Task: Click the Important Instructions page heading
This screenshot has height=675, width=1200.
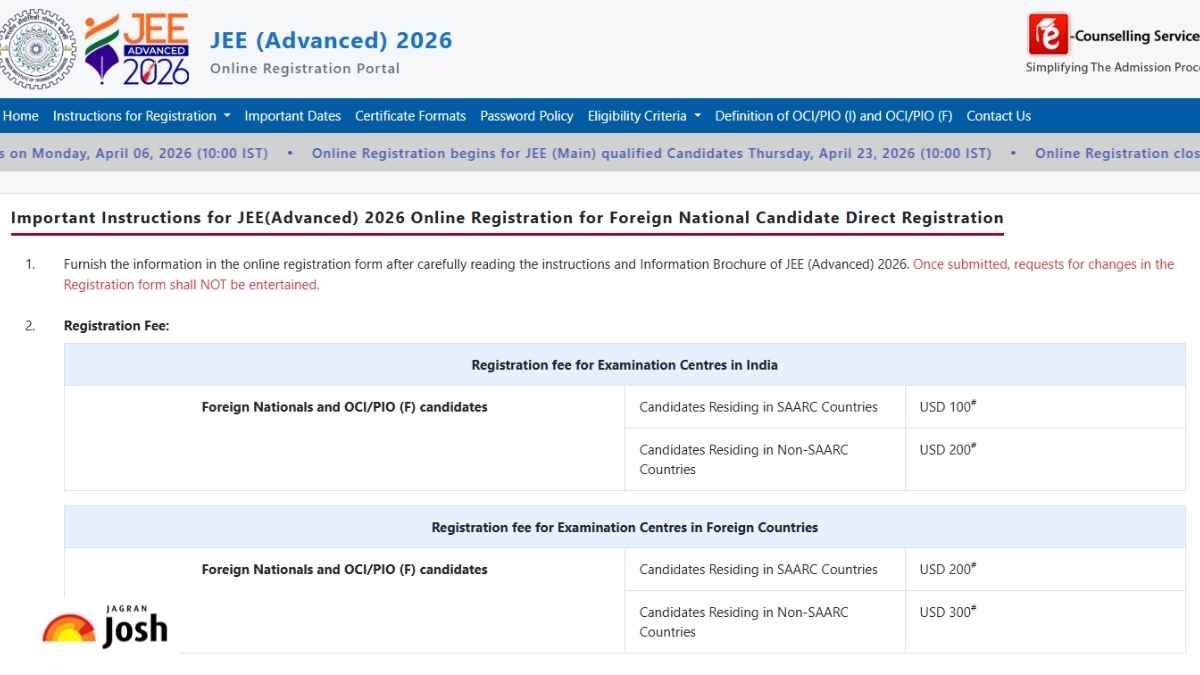Action: [507, 218]
